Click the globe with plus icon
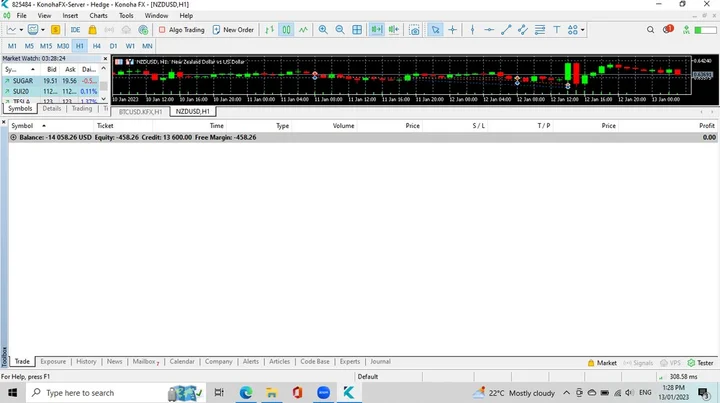The height and width of the screenshot is (403, 720). 143,30
